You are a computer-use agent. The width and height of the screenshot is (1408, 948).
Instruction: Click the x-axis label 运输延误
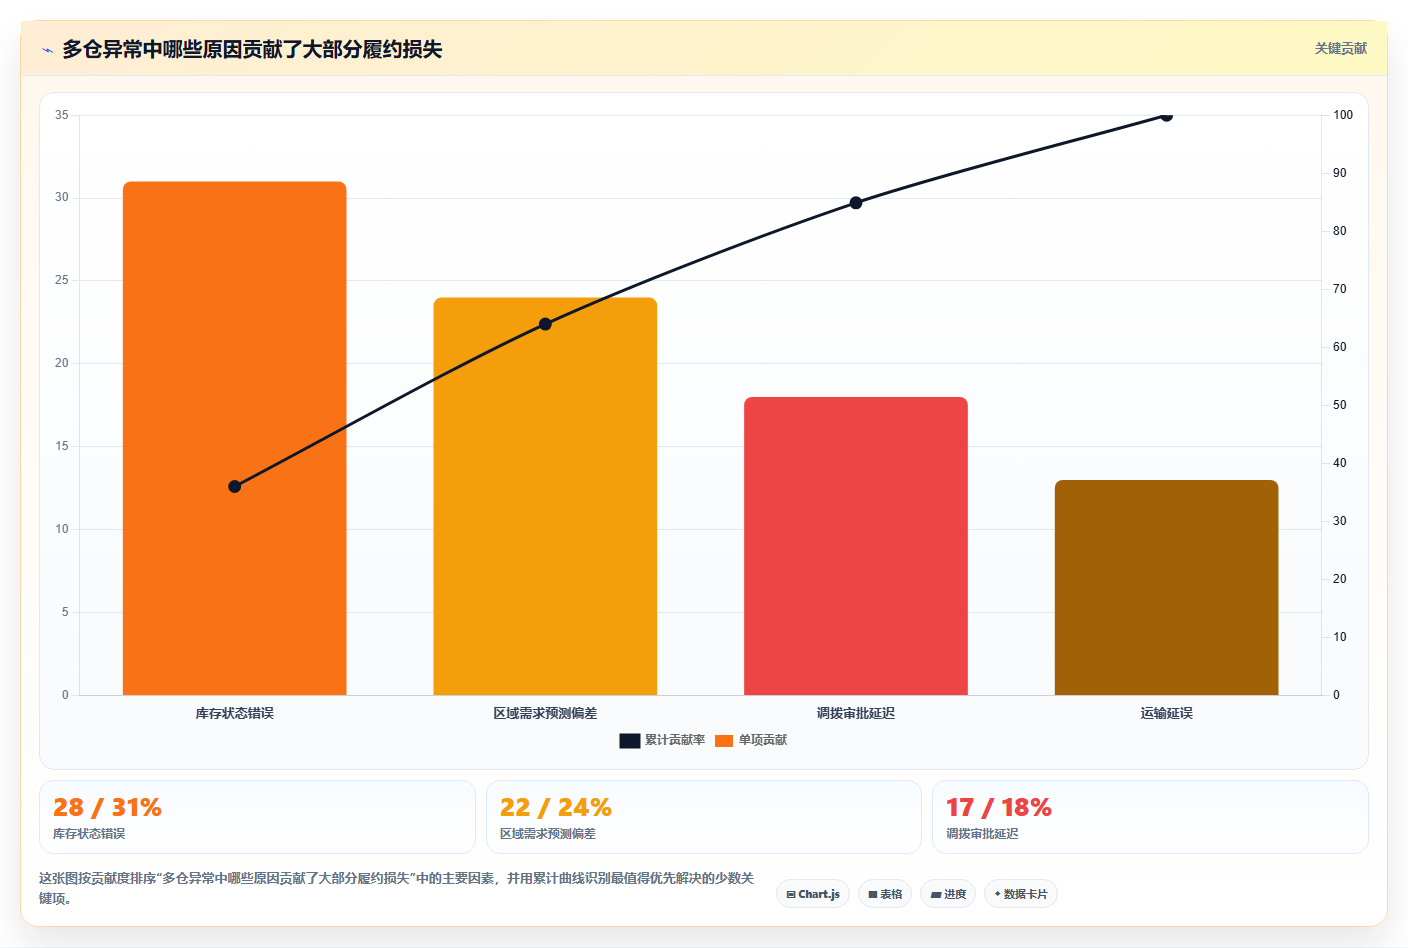pyautogui.click(x=1166, y=713)
